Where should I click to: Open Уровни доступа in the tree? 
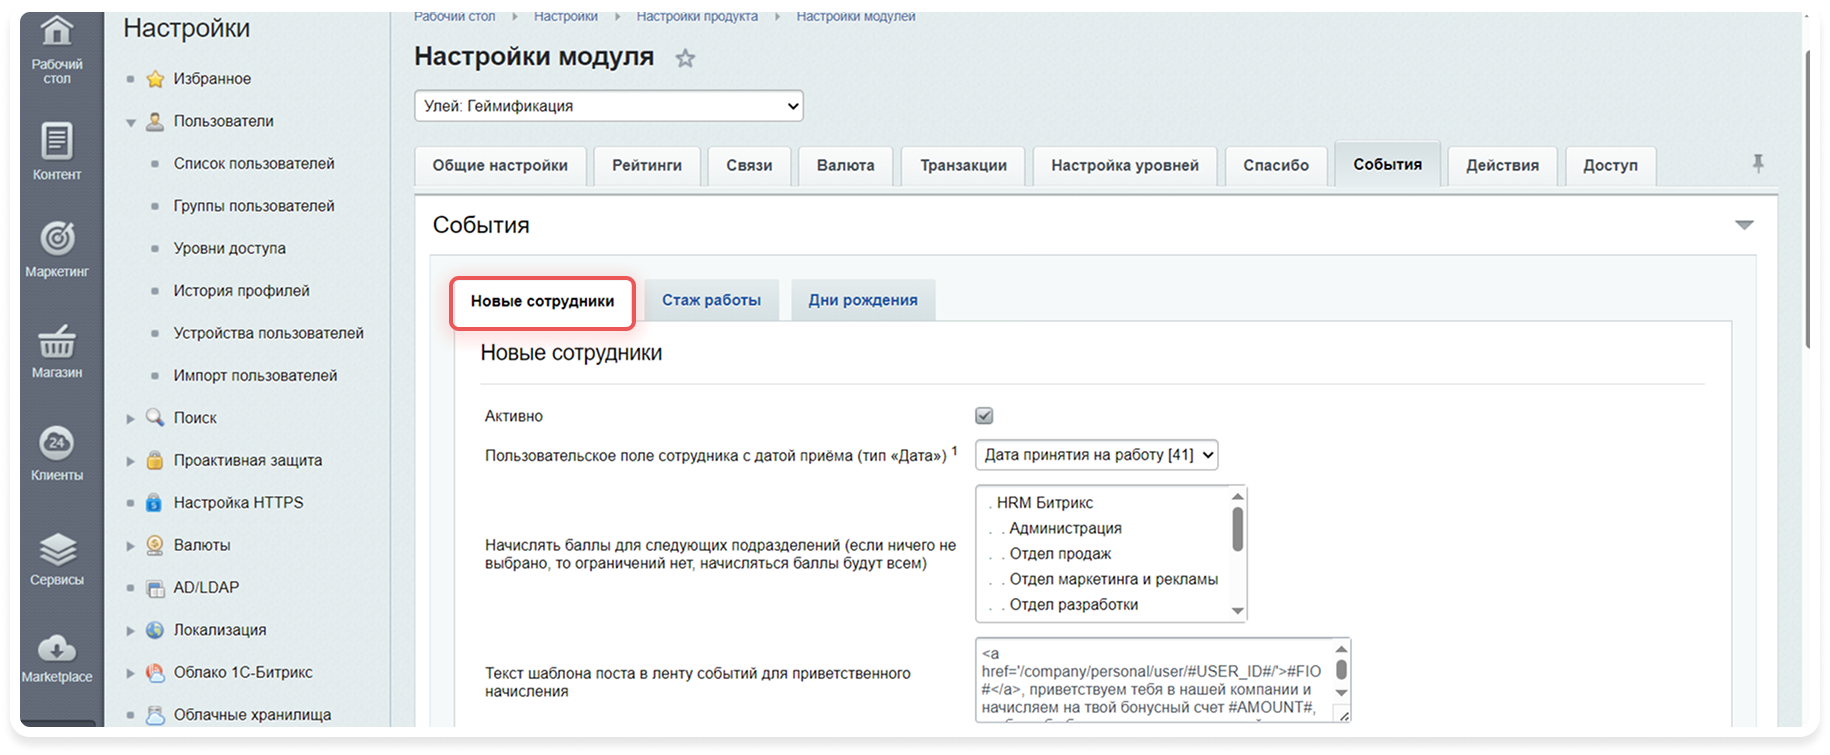click(x=230, y=249)
